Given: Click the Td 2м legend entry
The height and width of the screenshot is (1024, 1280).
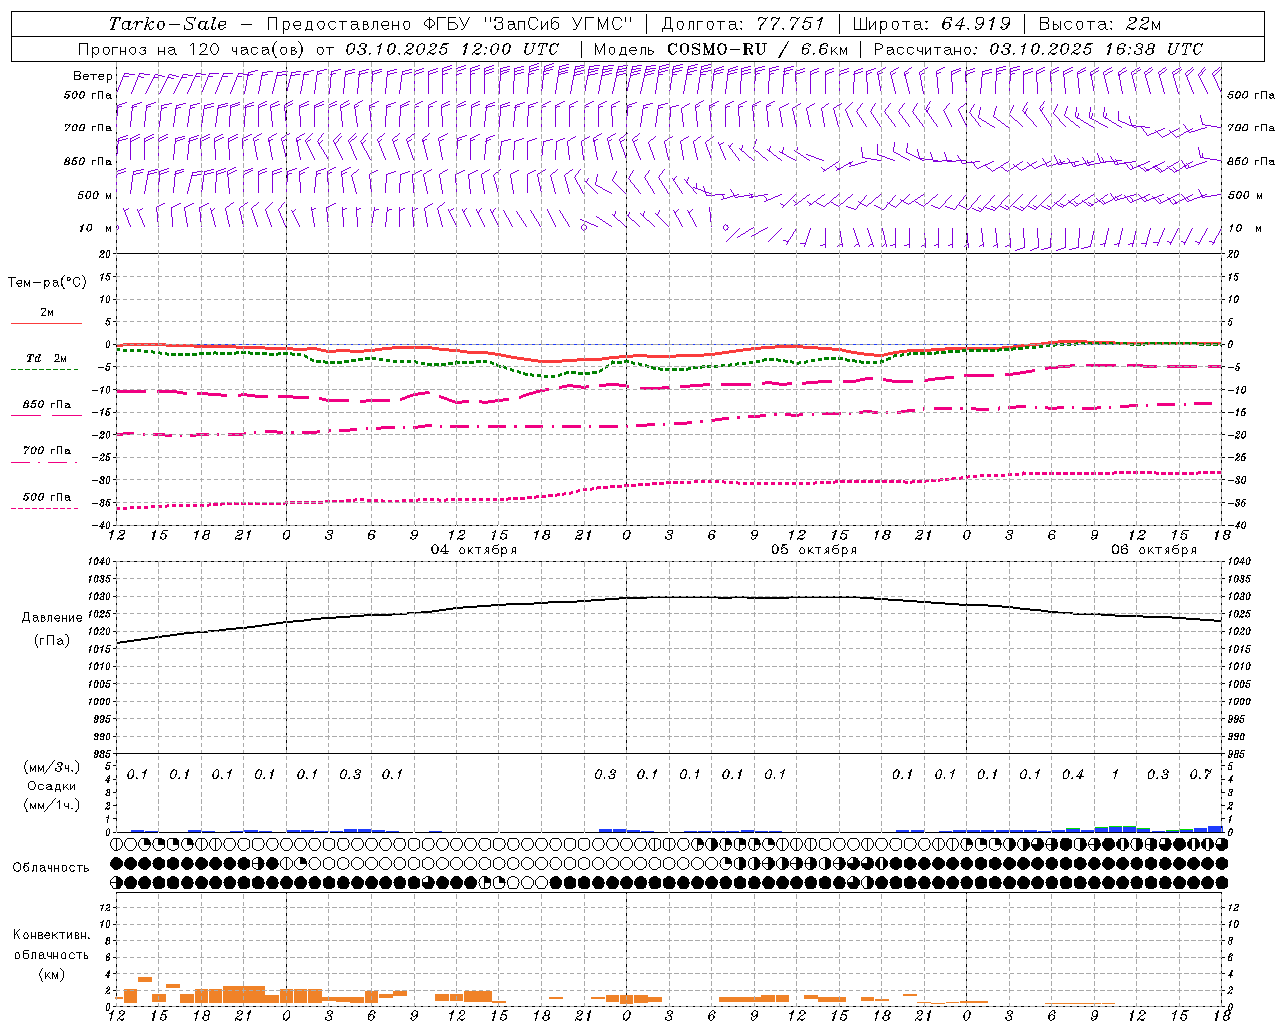Looking at the screenshot, I should coord(46,358).
